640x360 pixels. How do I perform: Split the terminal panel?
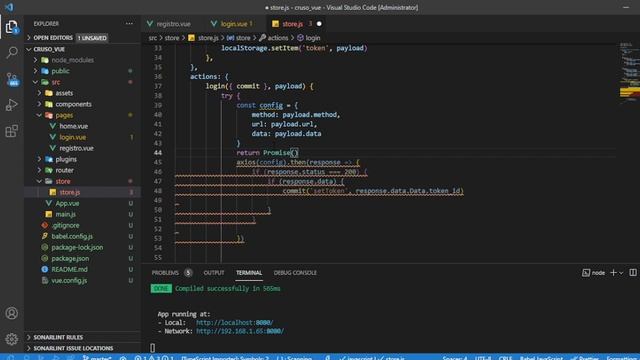click(633, 273)
